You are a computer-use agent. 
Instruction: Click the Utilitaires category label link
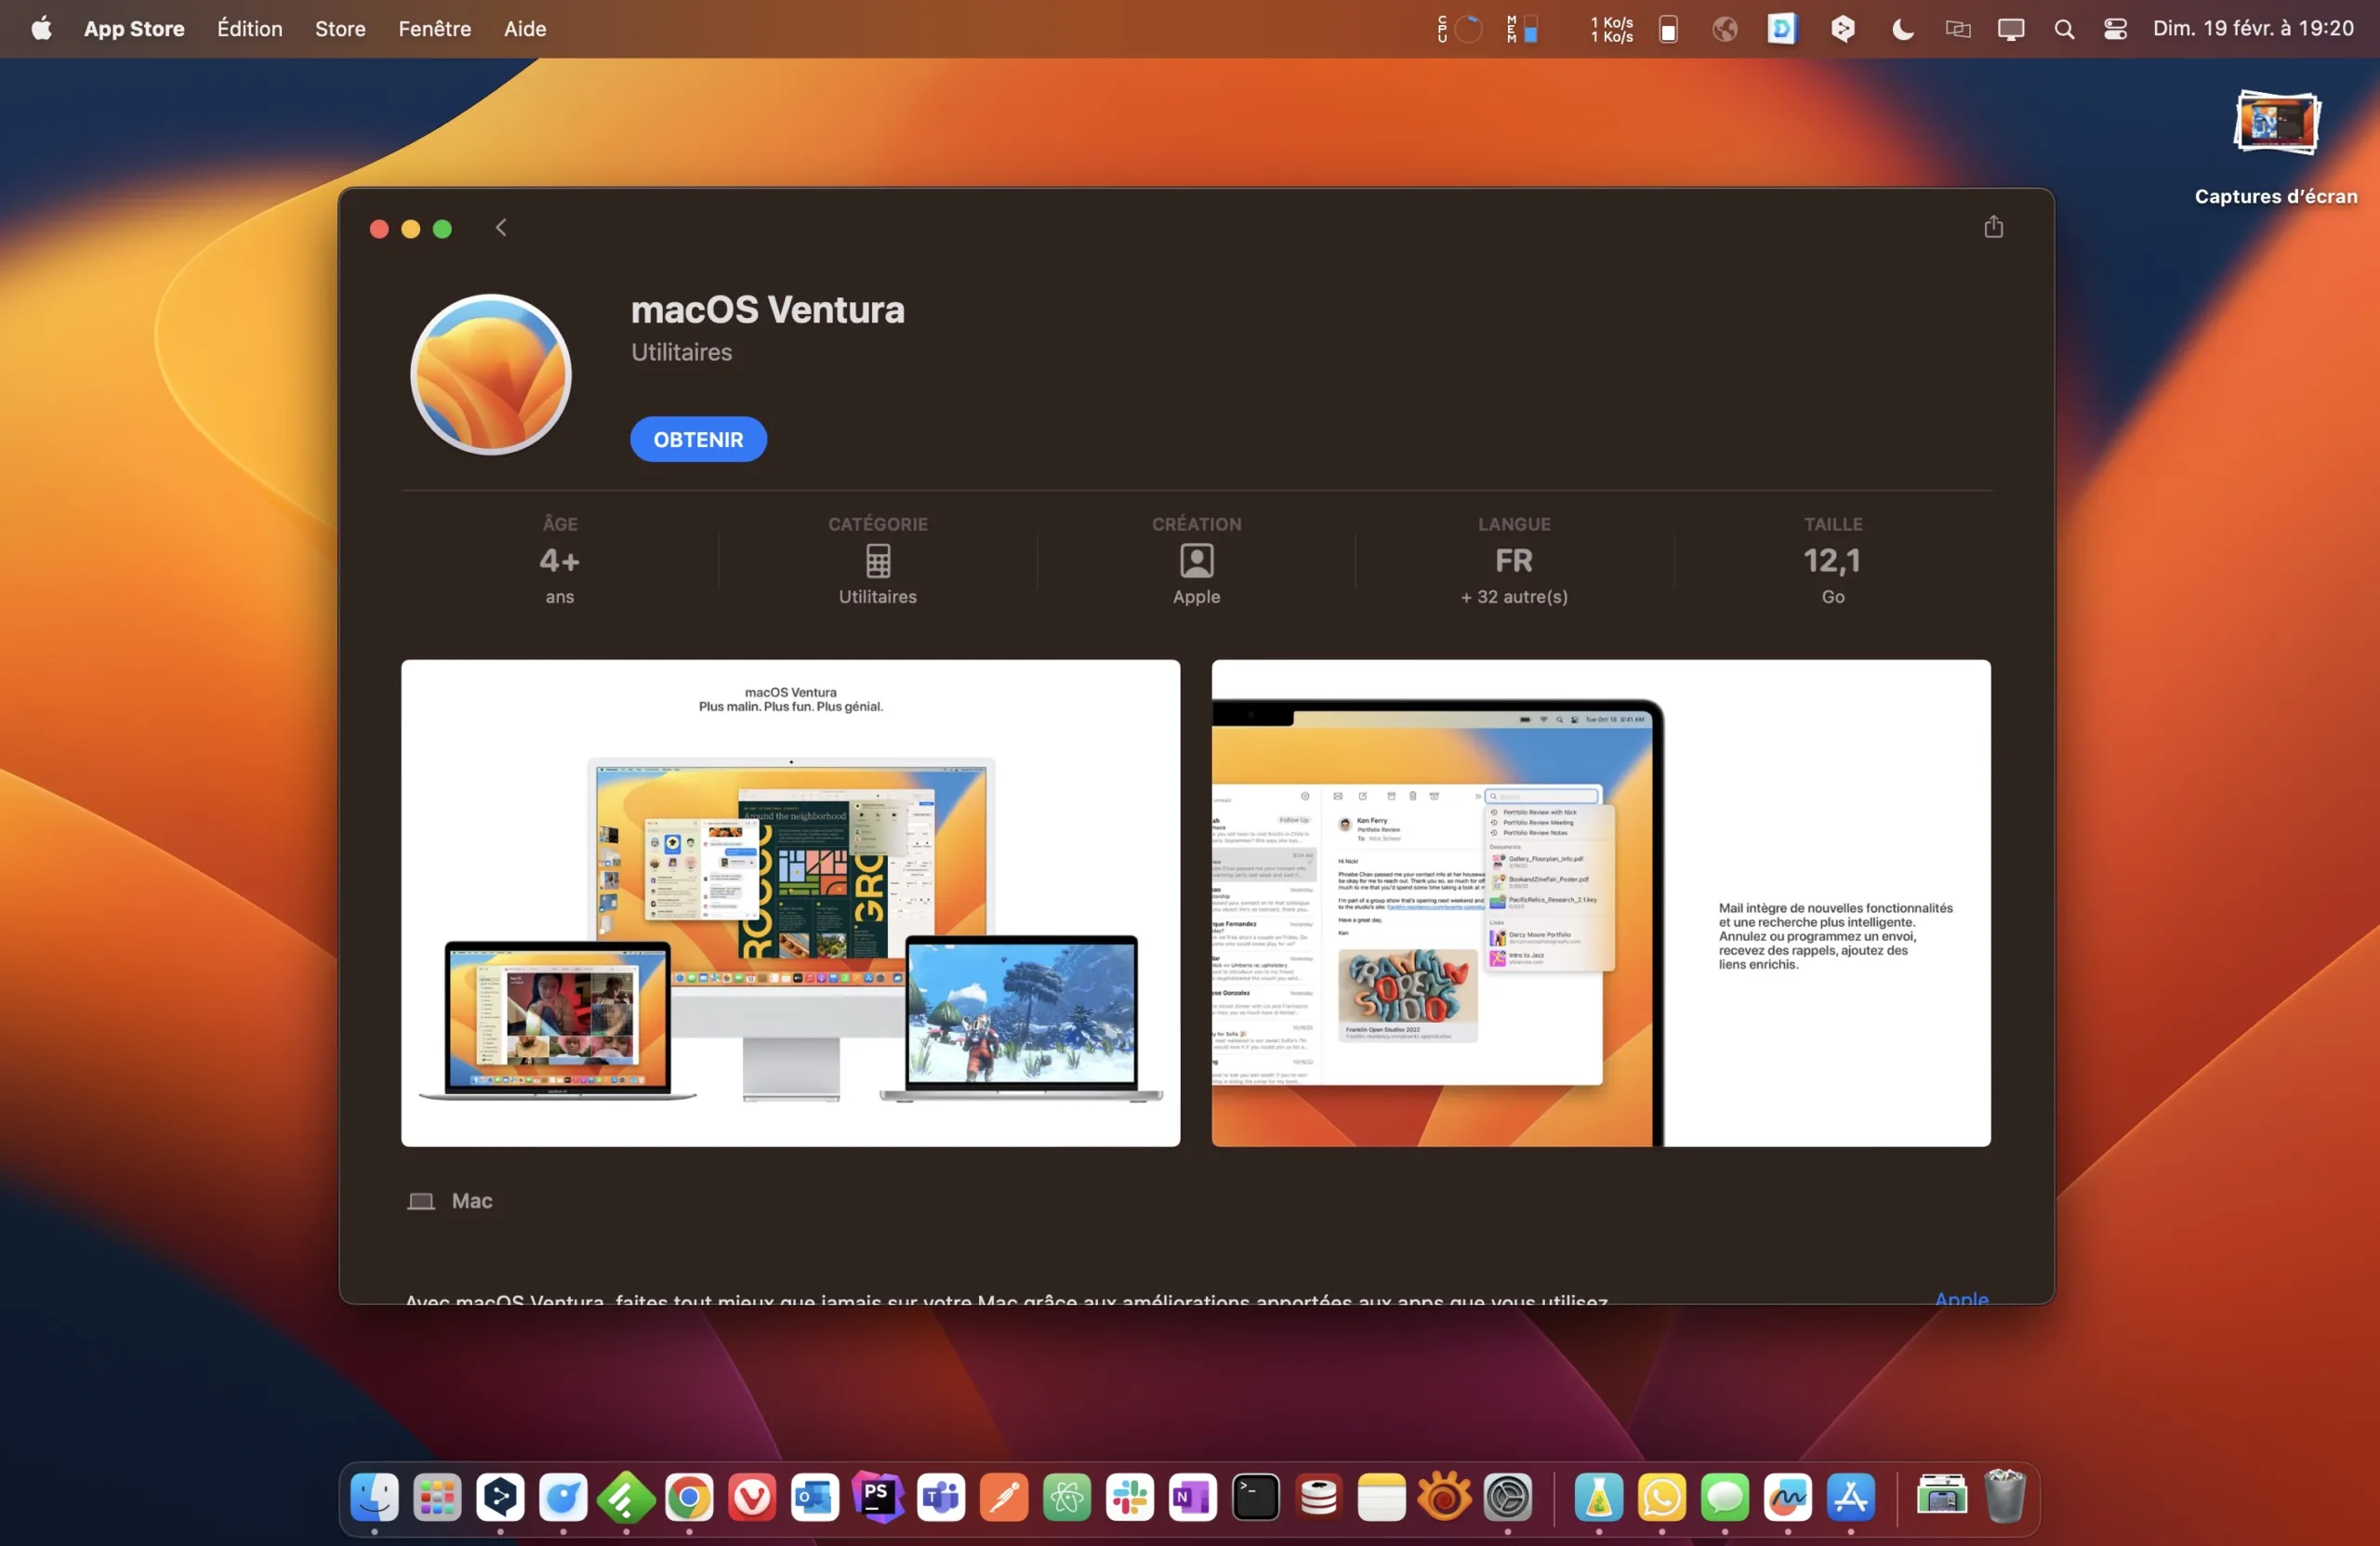pyautogui.click(x=680, y=352)
